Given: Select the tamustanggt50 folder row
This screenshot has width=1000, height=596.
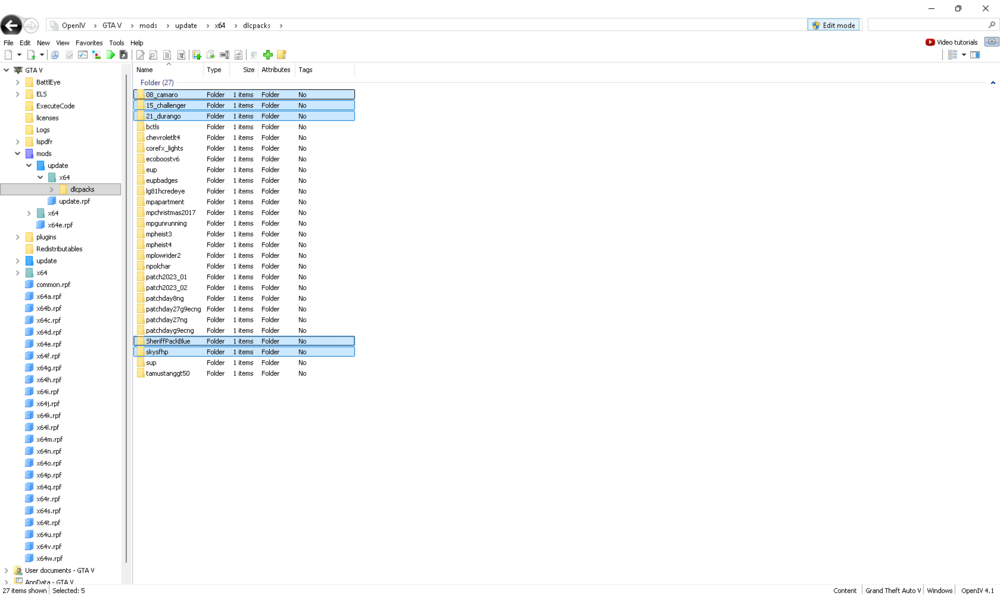Looking at the screenshot, I should coord(244,374).
